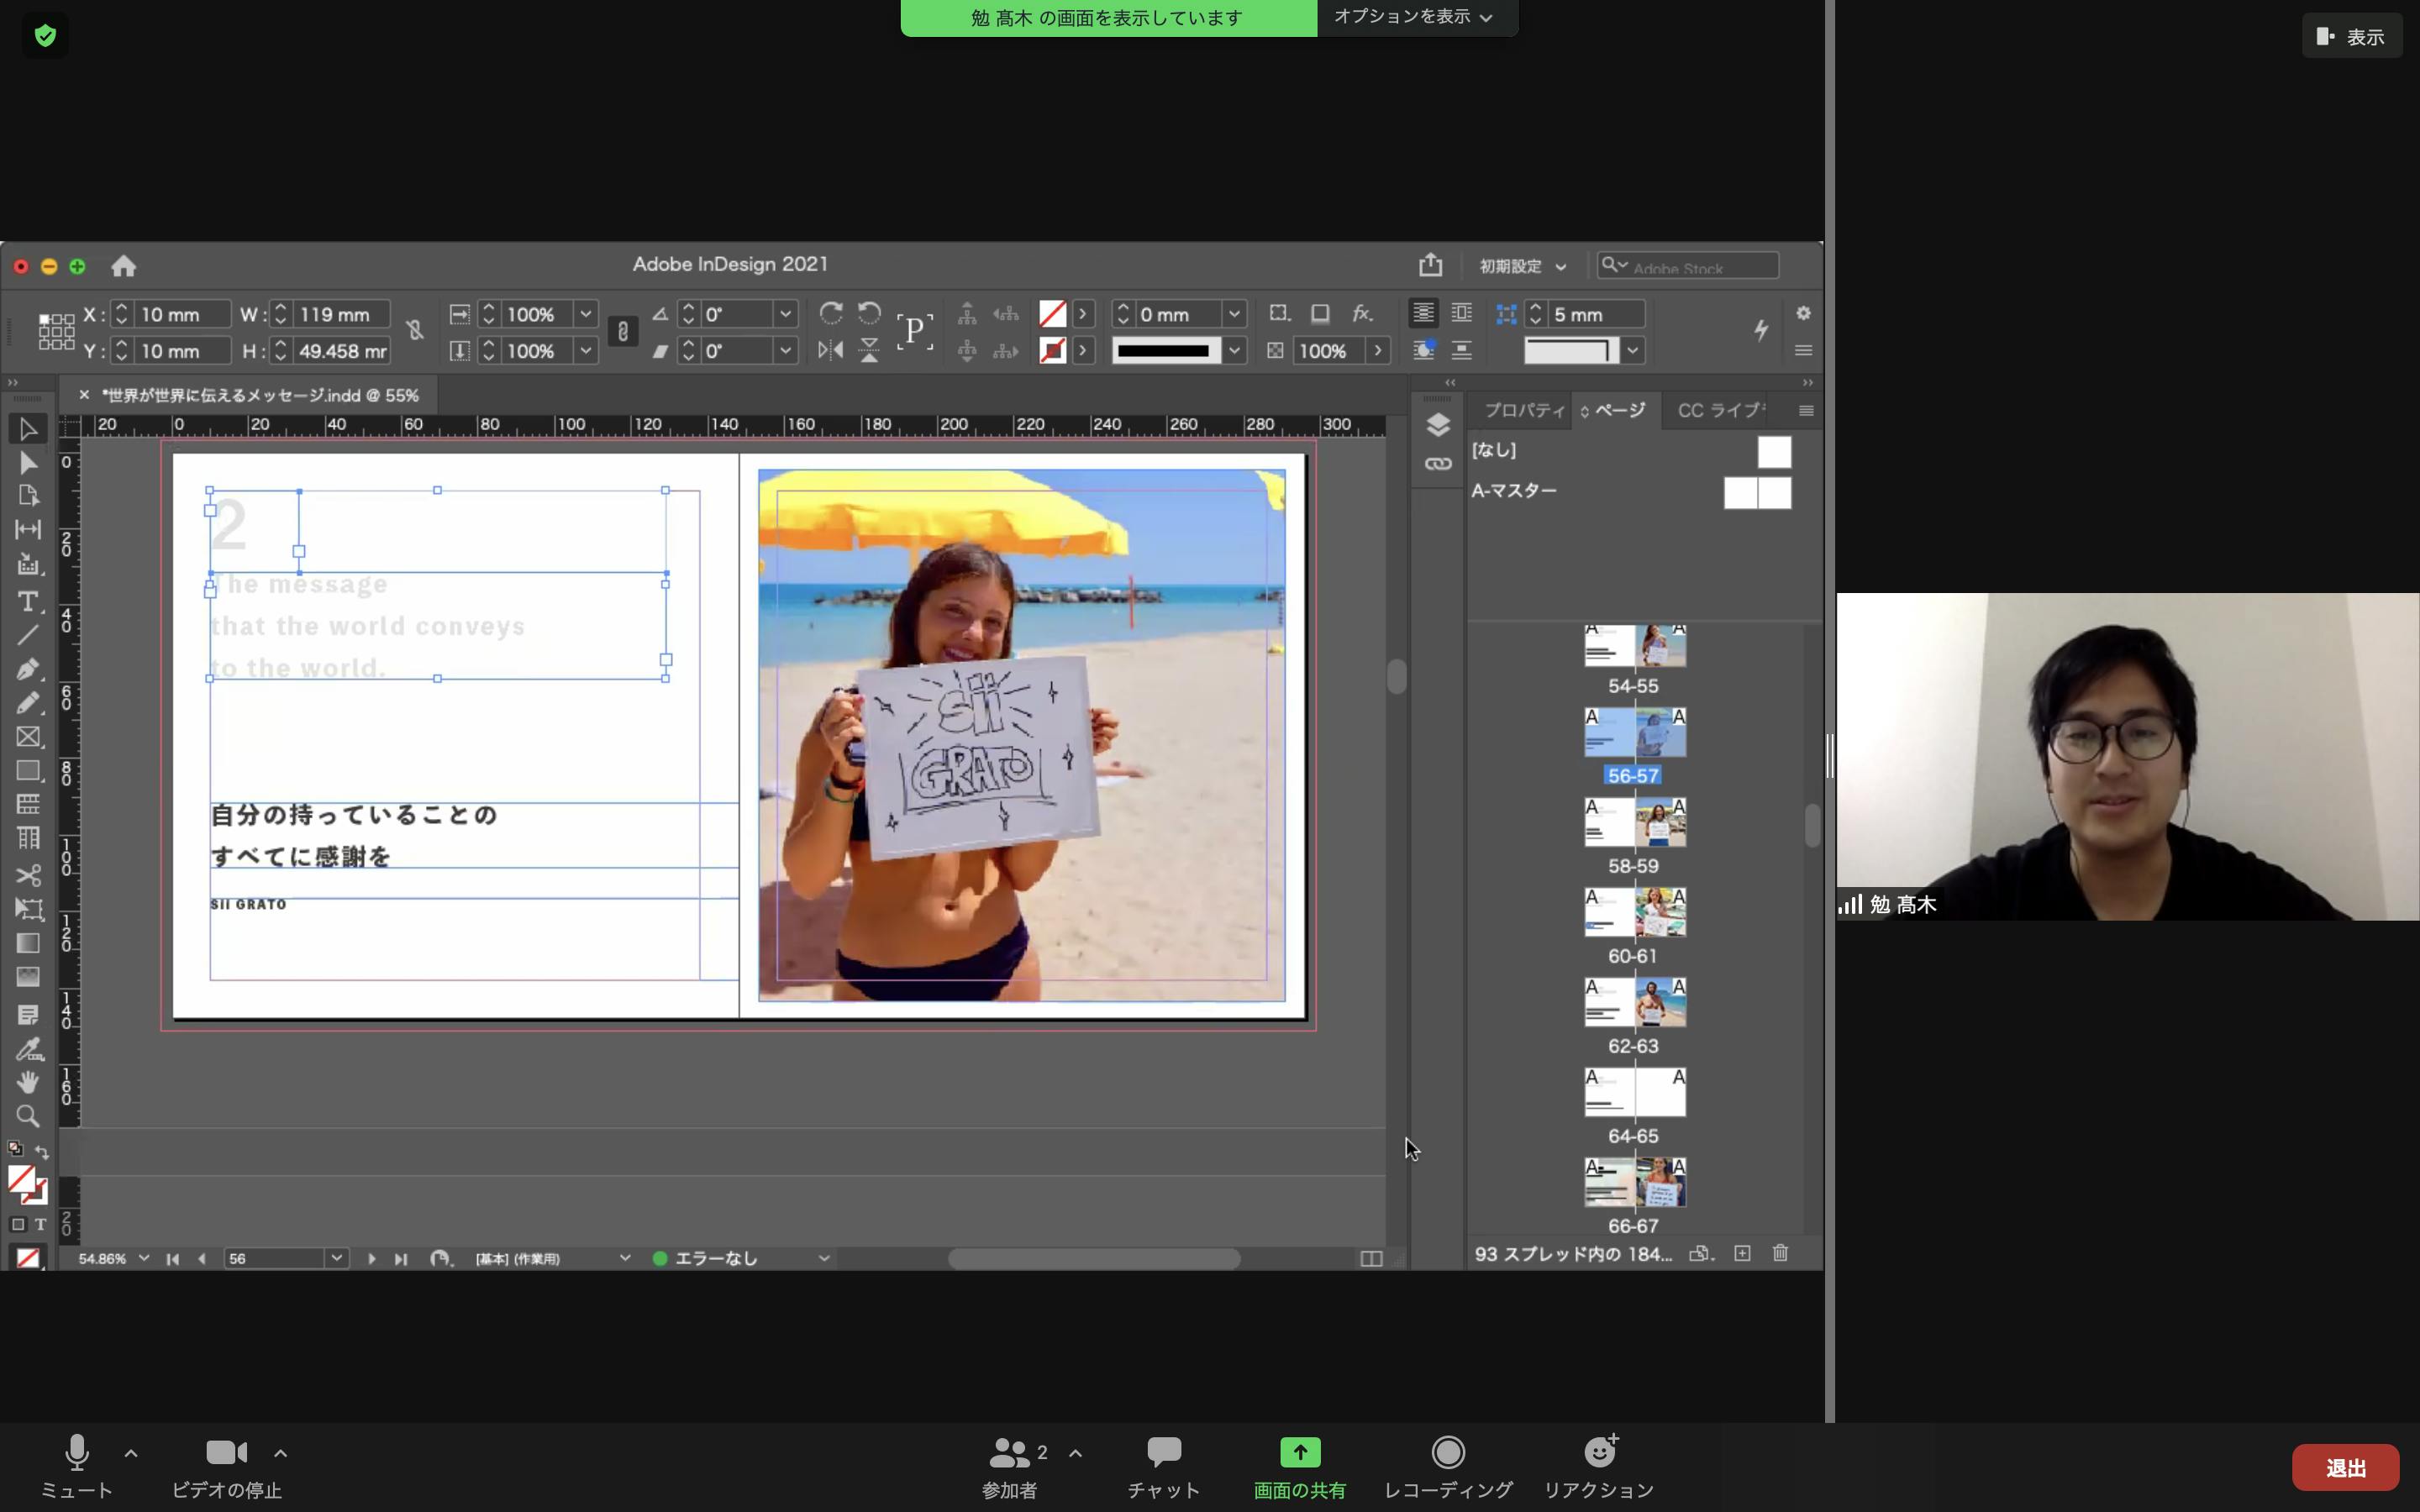The width and height of the screenshot is (2420, 1512).
Task: Open the Layers panel icon
Action: pos(1438,425)
